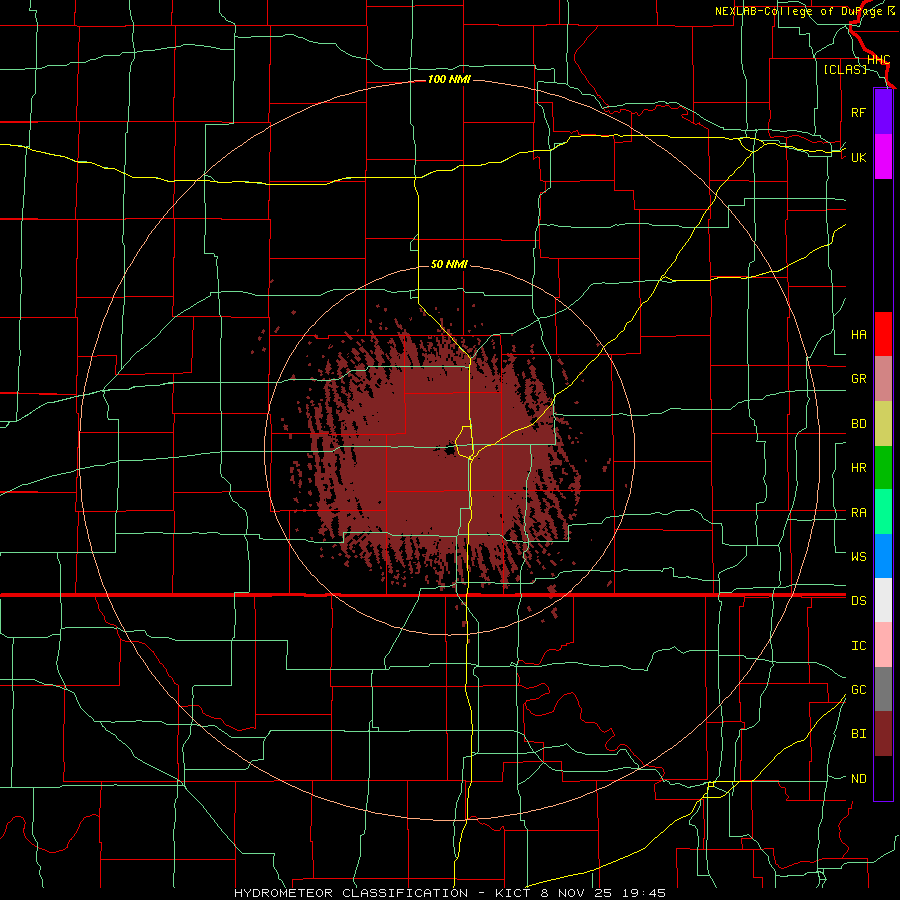Click the RF purple legend swatch
Image resolution: width=900 pixels, height=900 pixels.
(x=883, y=112)
